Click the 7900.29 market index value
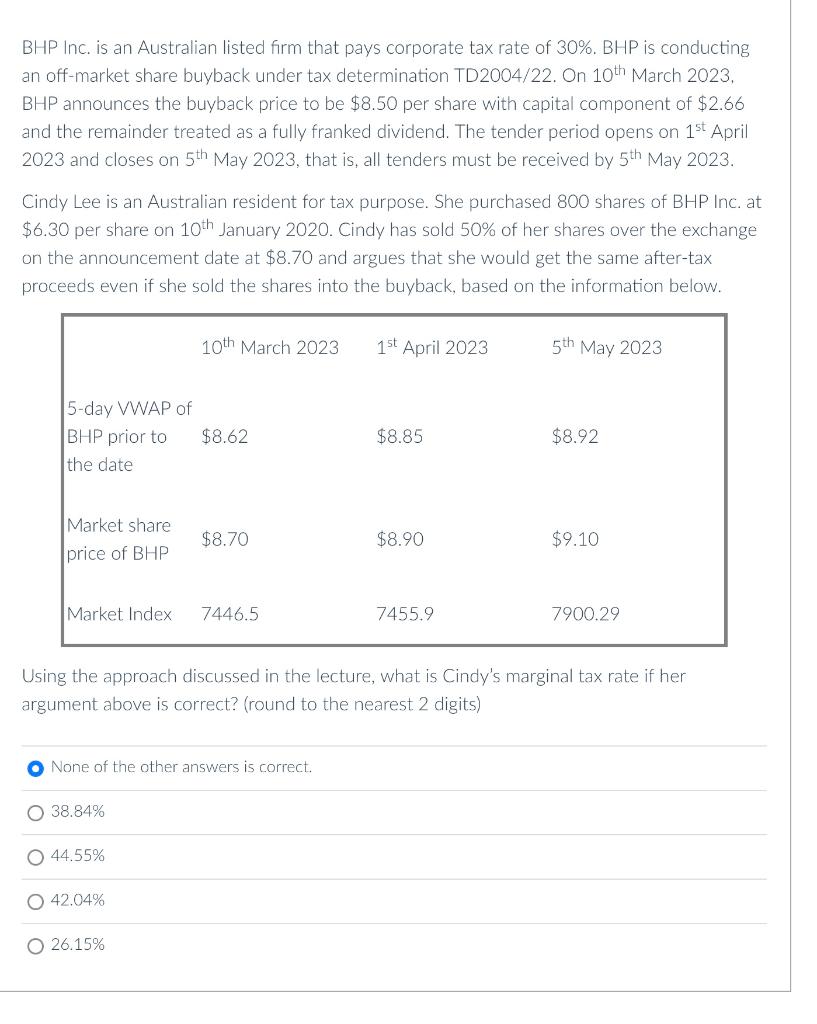Screen dimensions: 817x1024 pos(585,614)
